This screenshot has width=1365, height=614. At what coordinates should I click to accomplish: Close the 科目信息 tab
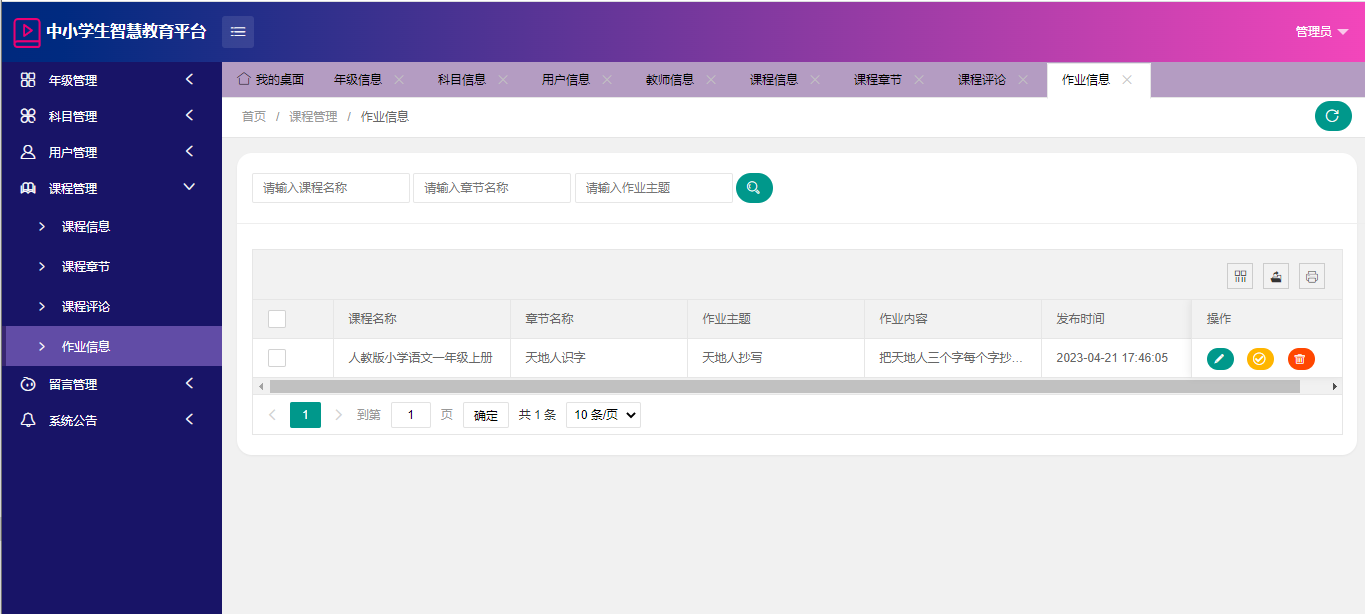click(503, 80)
